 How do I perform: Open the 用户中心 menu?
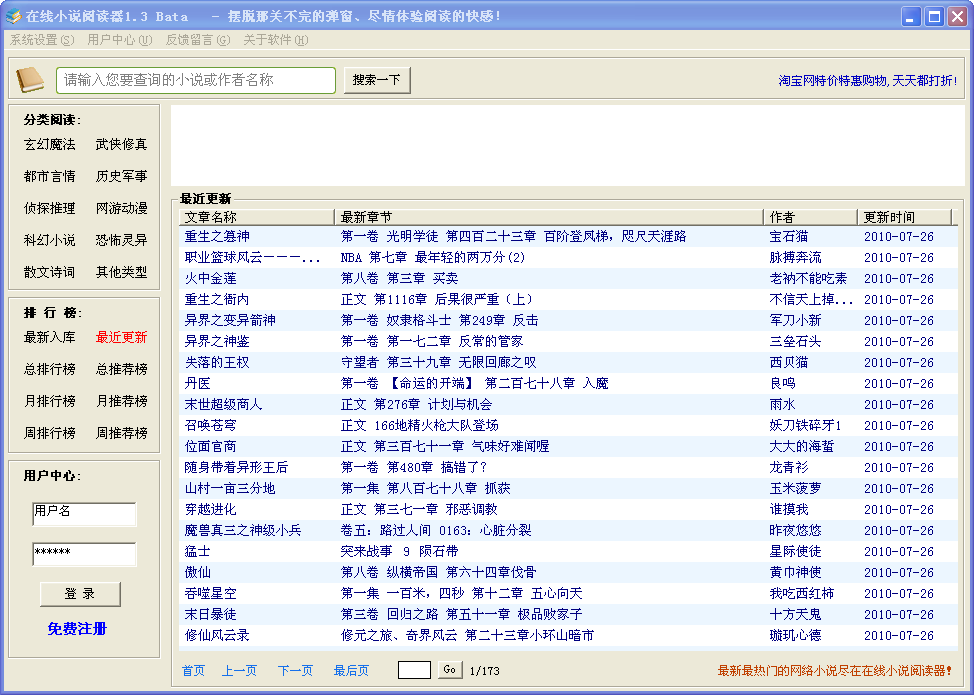point(120,40)
